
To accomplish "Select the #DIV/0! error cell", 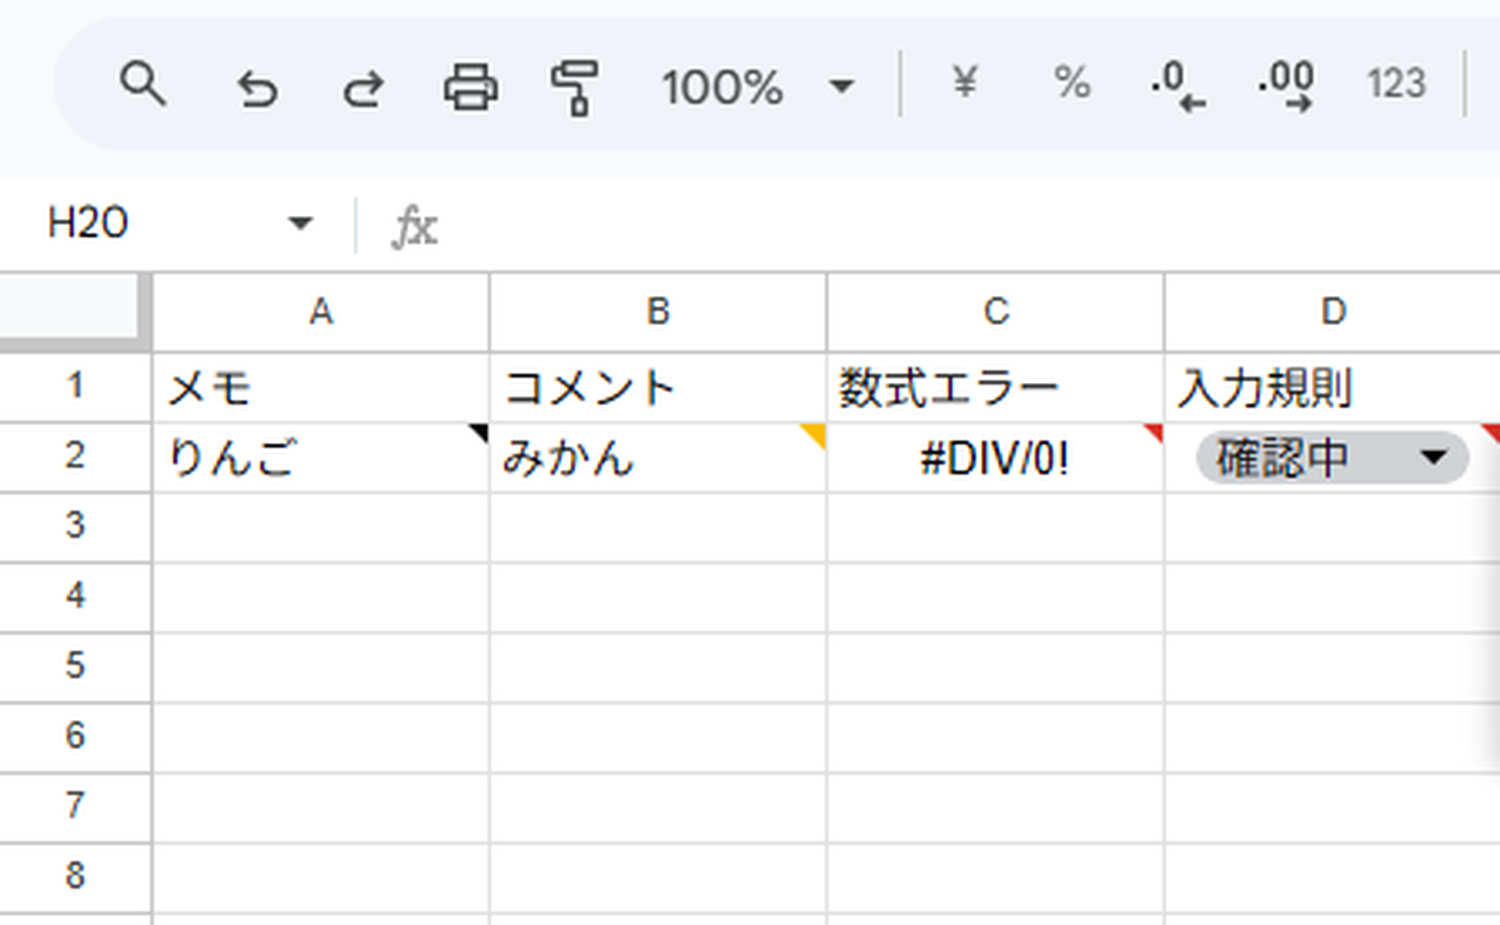I will click(996, 458).
